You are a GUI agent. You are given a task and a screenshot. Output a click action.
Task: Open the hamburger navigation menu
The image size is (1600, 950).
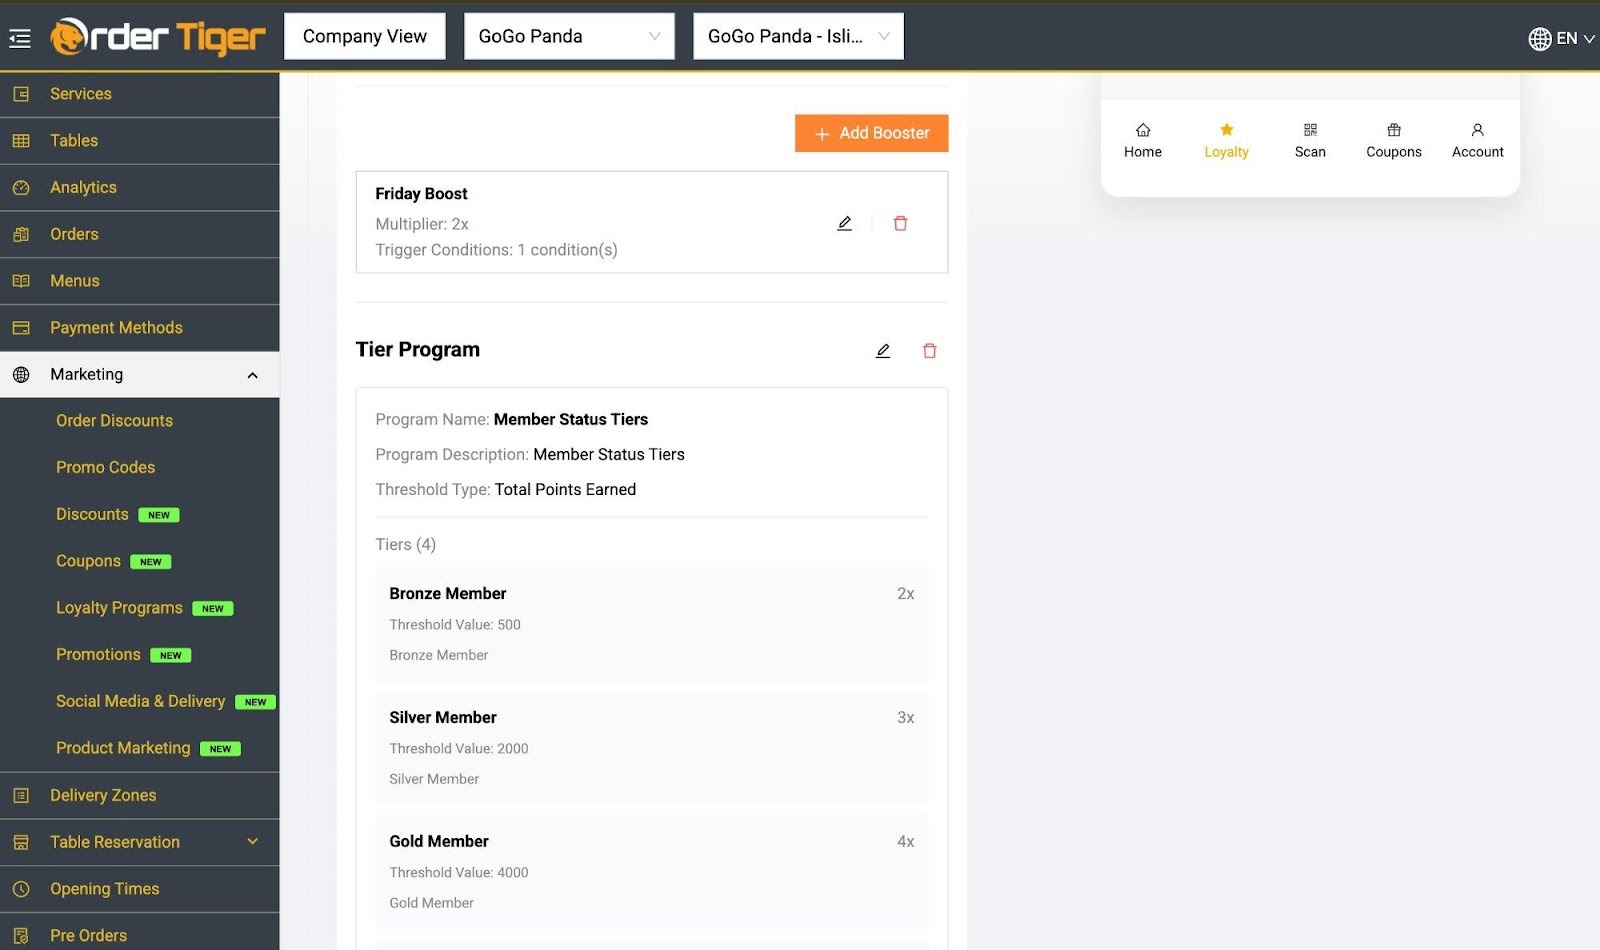click(x=18, y=36)
